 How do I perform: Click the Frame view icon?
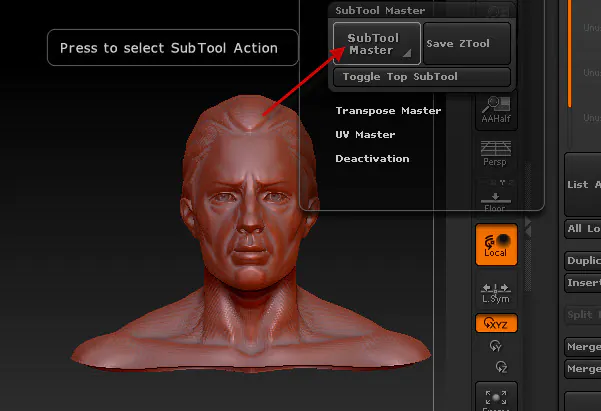(496, 397)
